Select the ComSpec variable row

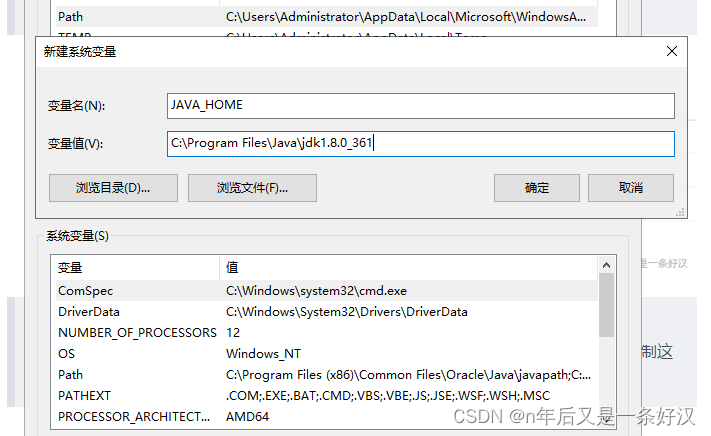pos(326,291)
